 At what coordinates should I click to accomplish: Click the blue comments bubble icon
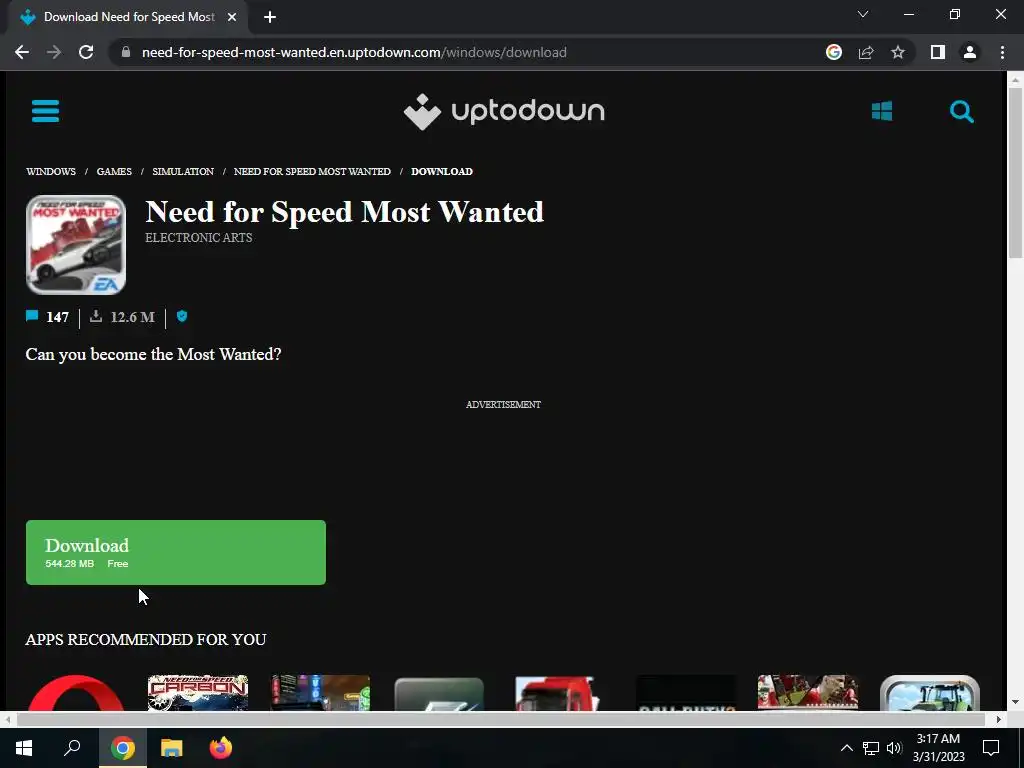tap(31, 317)
